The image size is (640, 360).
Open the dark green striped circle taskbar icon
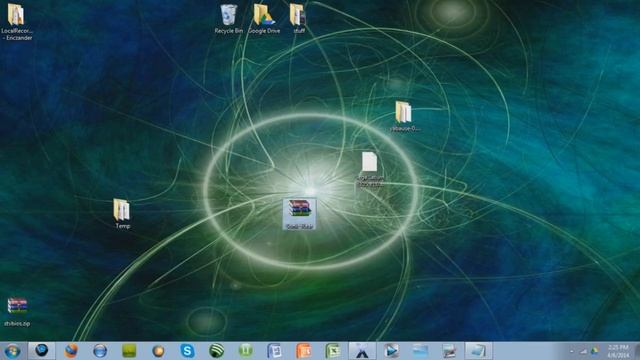coord(216,351)
